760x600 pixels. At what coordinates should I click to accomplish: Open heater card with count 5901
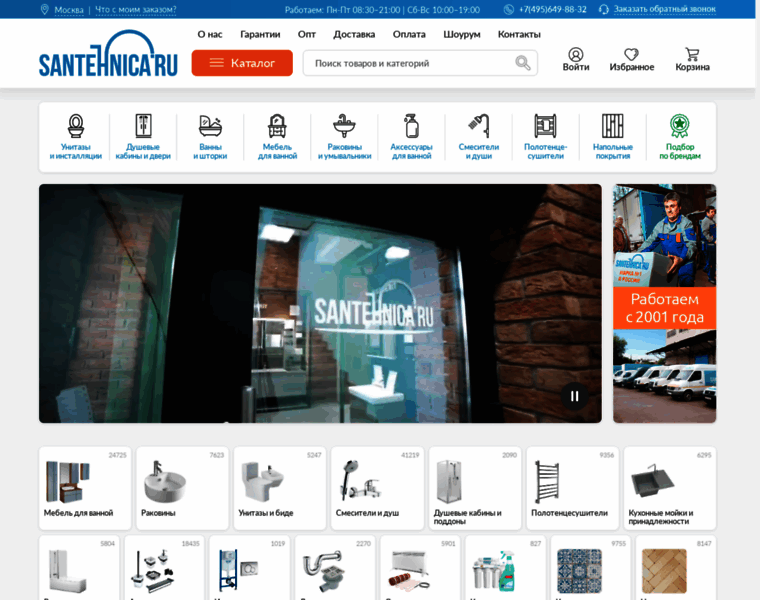tap(420, 568)
